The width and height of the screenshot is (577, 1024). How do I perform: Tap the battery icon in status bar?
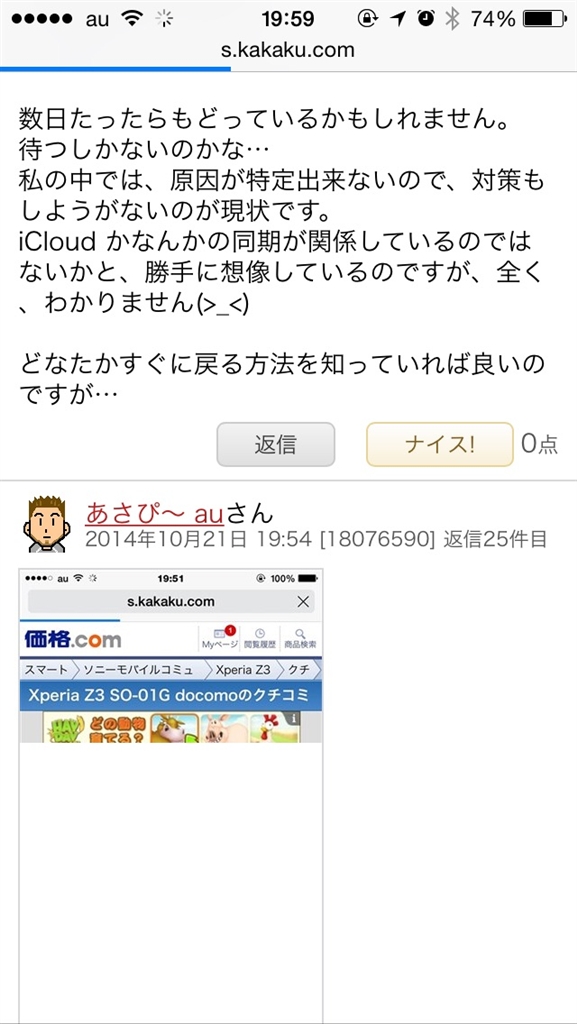(x=544, y=19)
